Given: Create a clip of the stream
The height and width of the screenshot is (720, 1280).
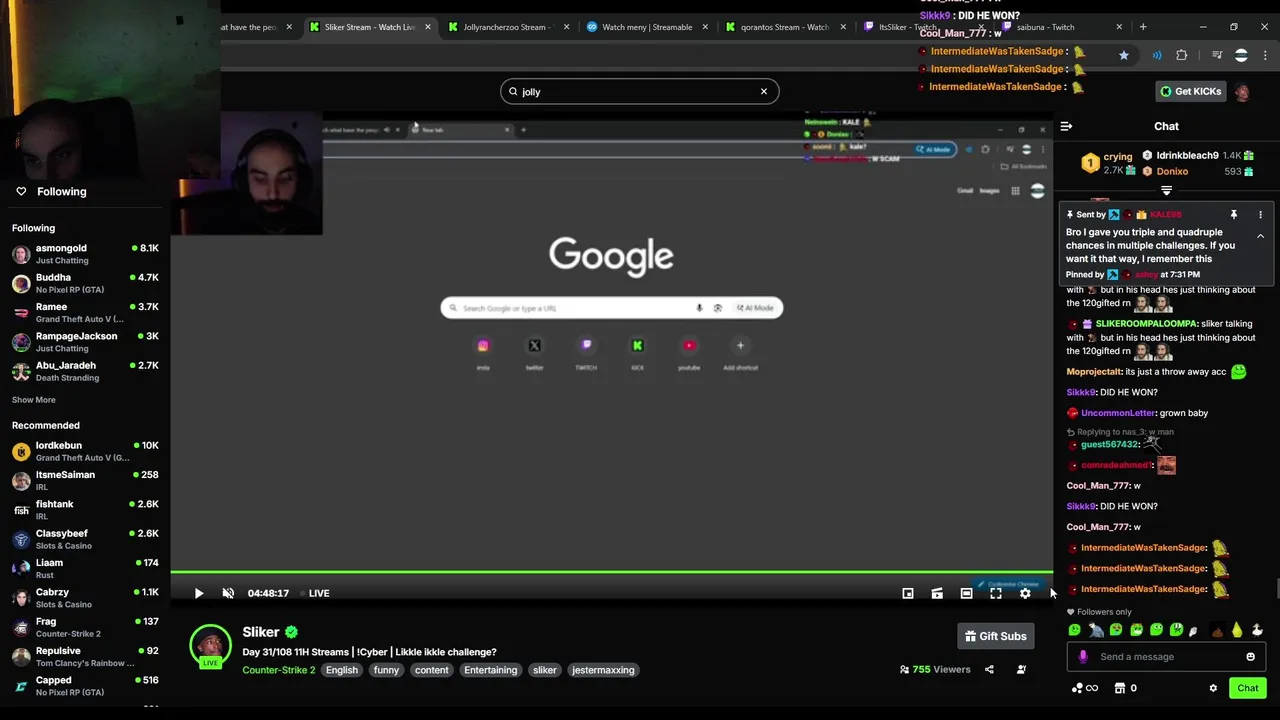Looking at the screenshot, I should (937, 593).
